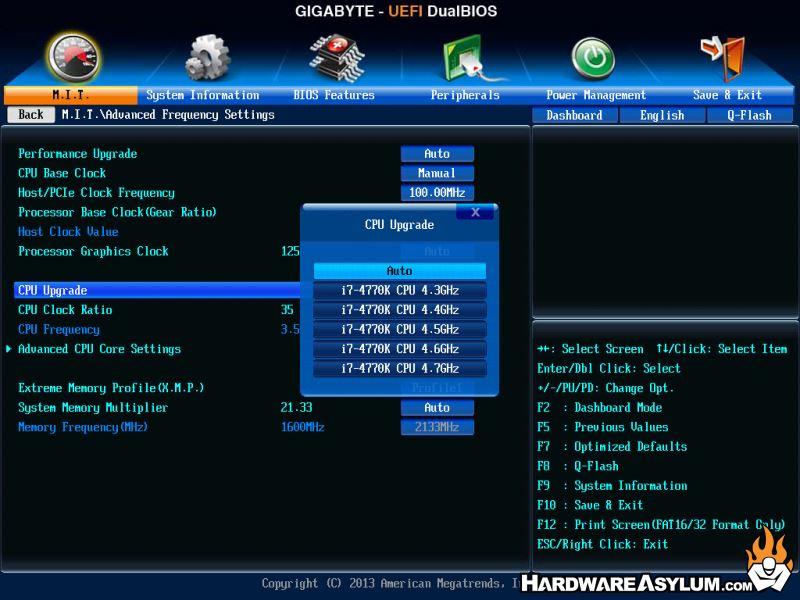The width and height of the screenshot is (800, 600).
Task: Click the F7 Optimized Defaults help line
Action: [612, 446]
